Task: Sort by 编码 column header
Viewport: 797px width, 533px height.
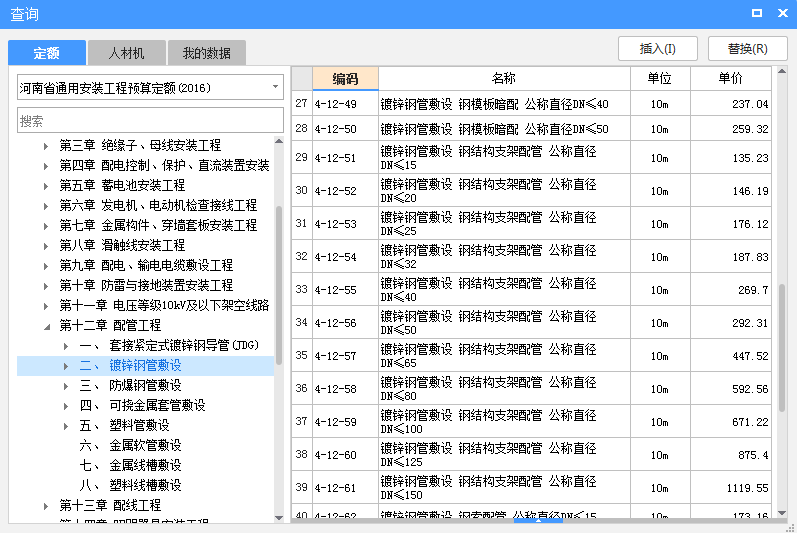Action: (x=345, y=79)
